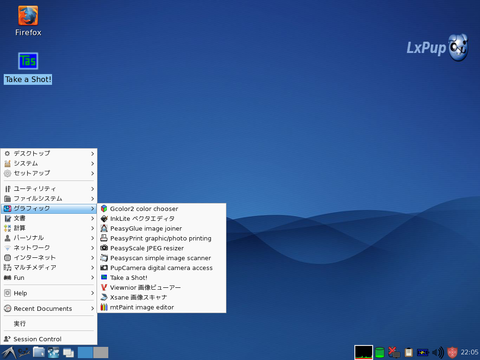Screen dimensions: 480x360
Task: Expand the 文書 submenu arrow
Action: point(92,218)
